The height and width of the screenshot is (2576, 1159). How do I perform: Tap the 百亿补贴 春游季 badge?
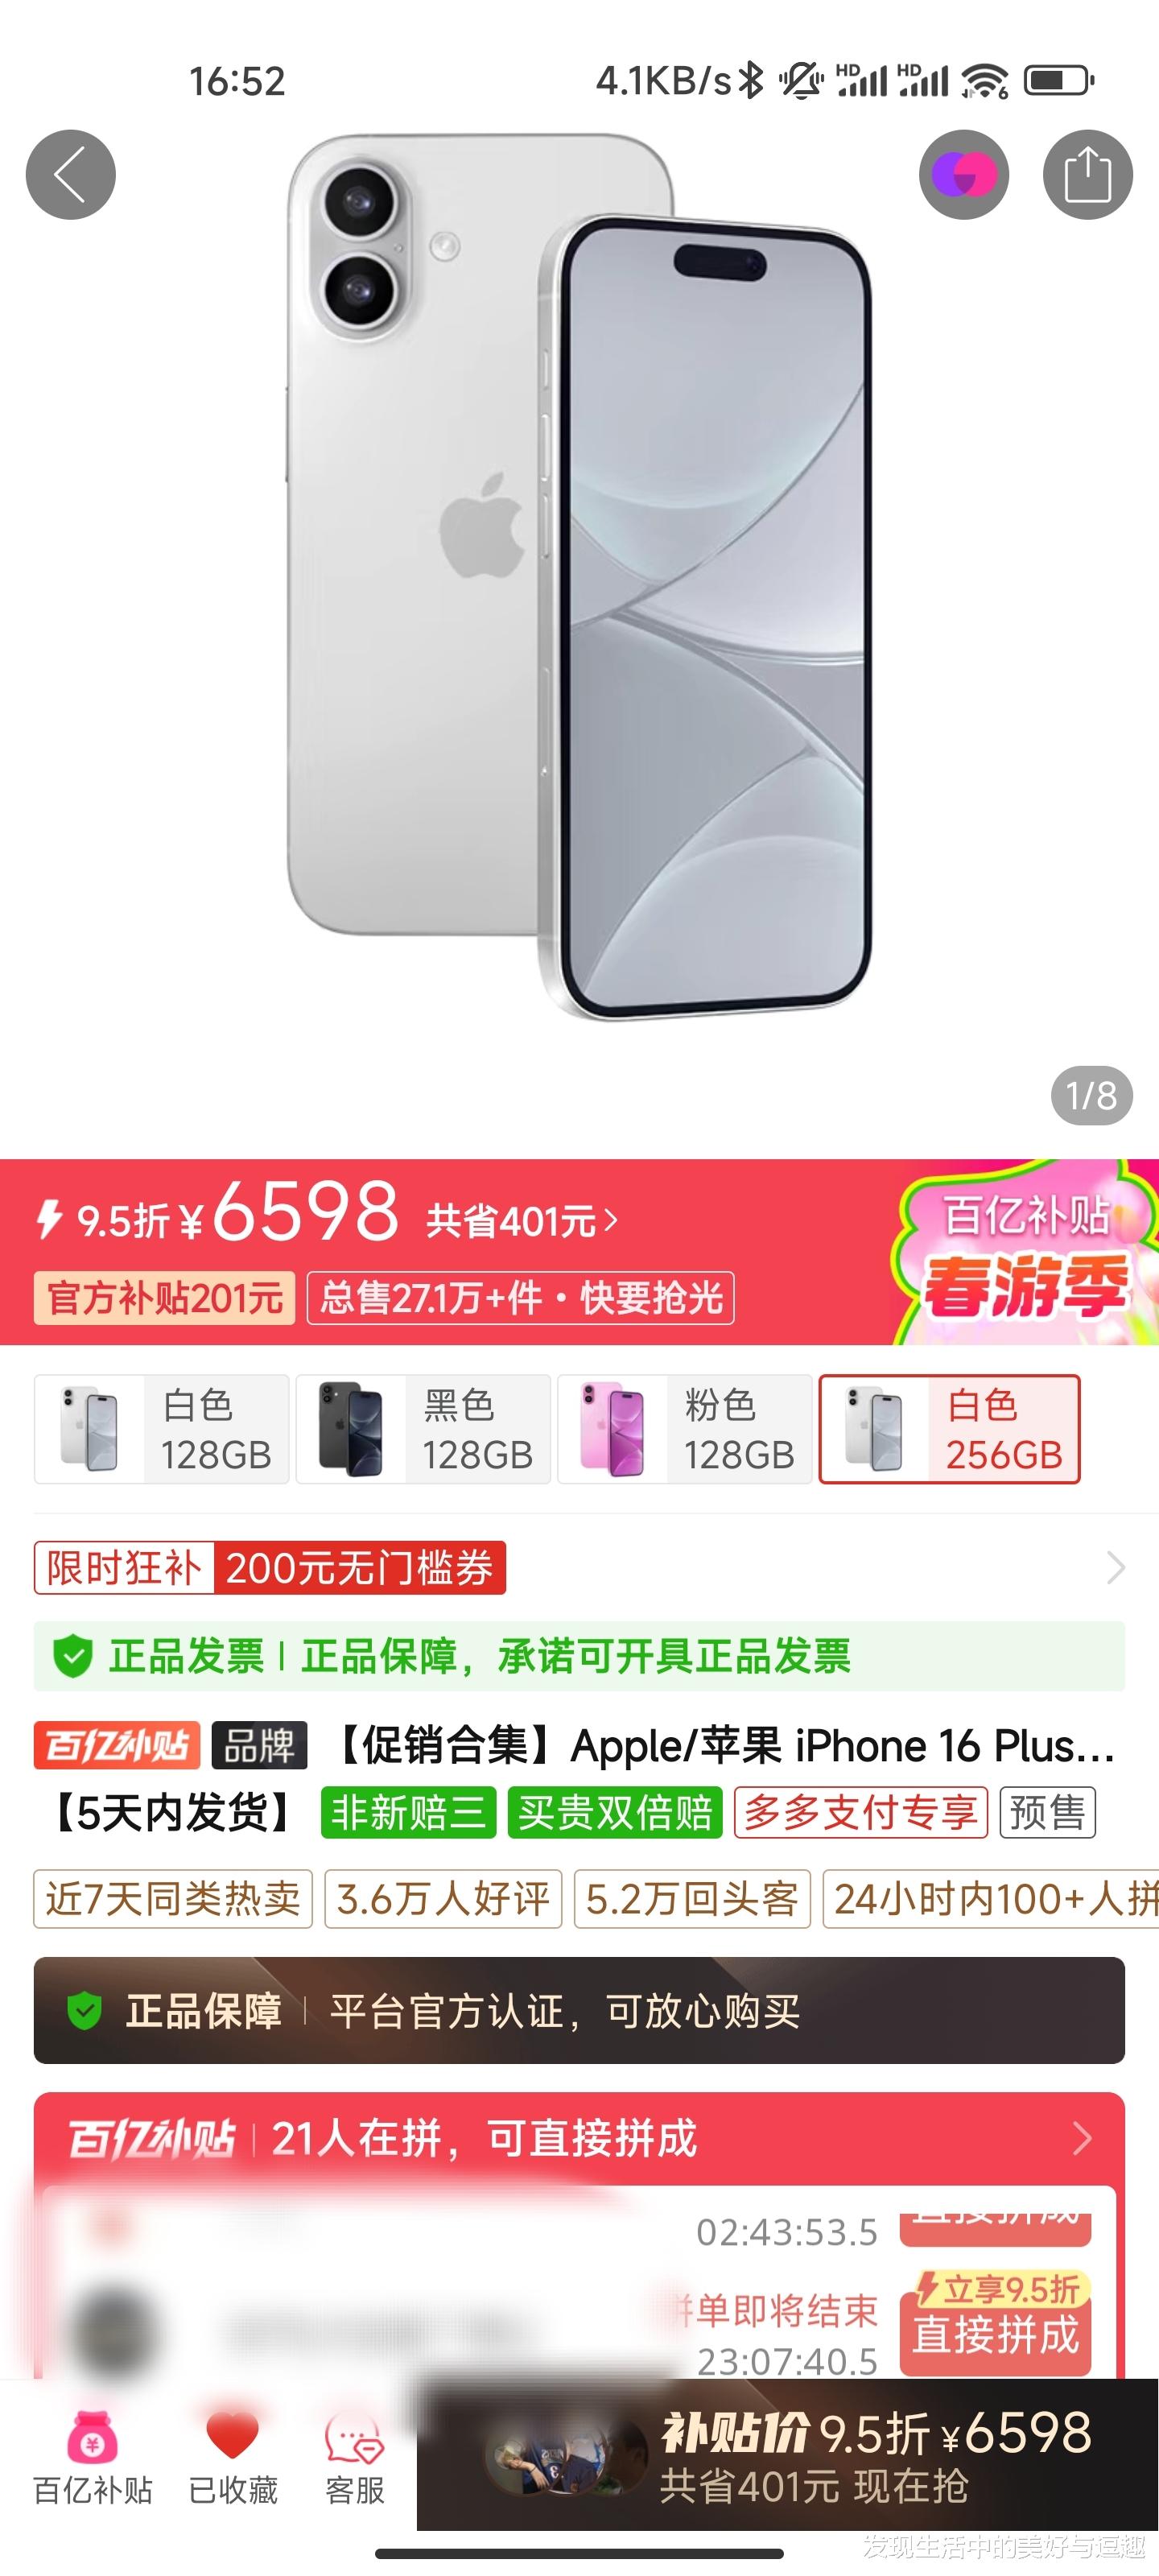coord(1024,1252)
